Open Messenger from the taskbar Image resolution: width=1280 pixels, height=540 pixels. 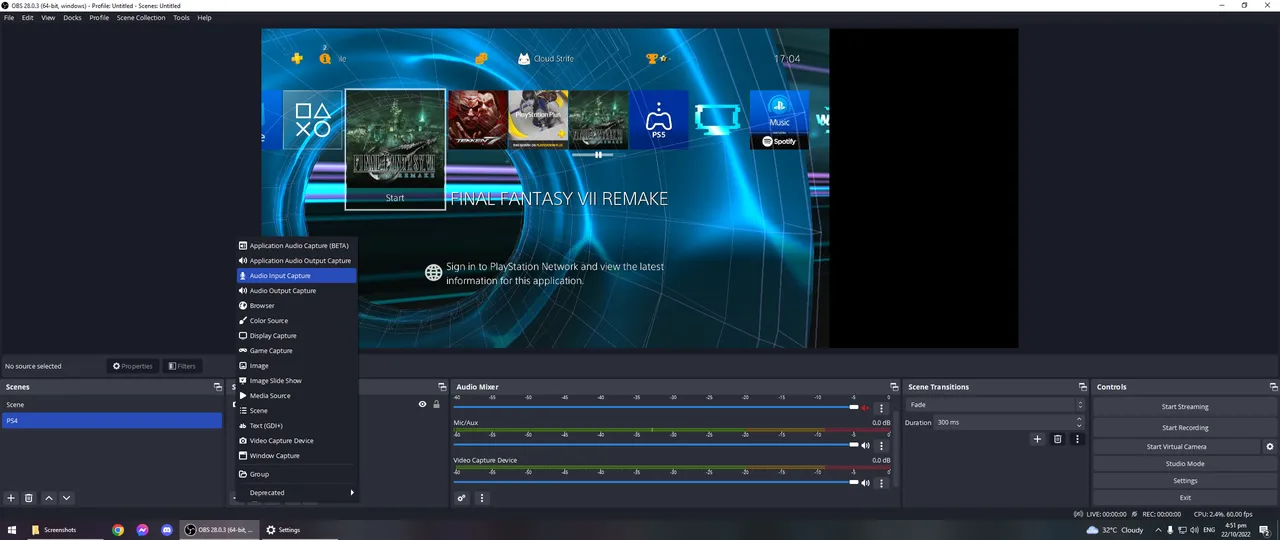point(142,530)
